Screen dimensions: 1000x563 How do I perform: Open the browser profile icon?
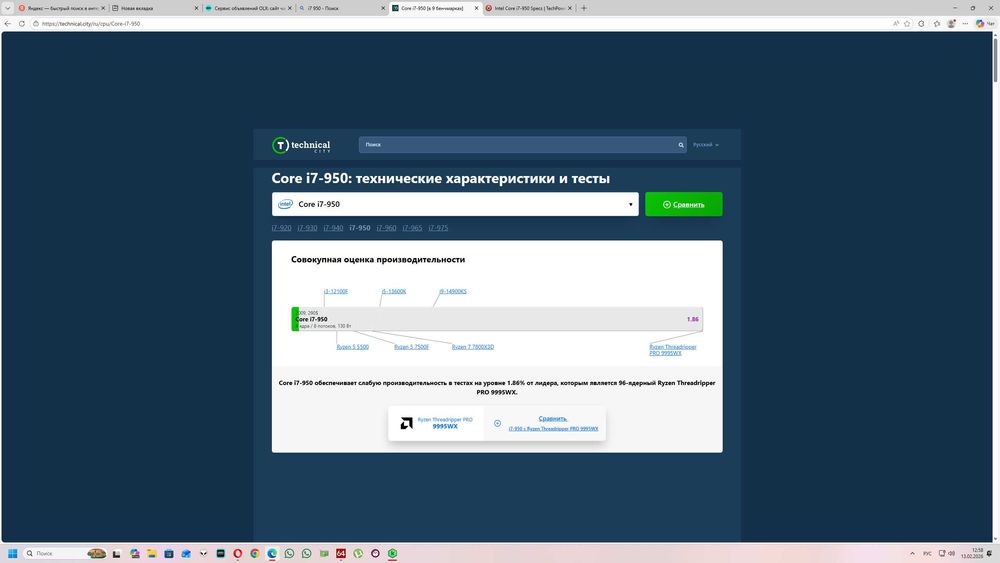tap(951, 24)
